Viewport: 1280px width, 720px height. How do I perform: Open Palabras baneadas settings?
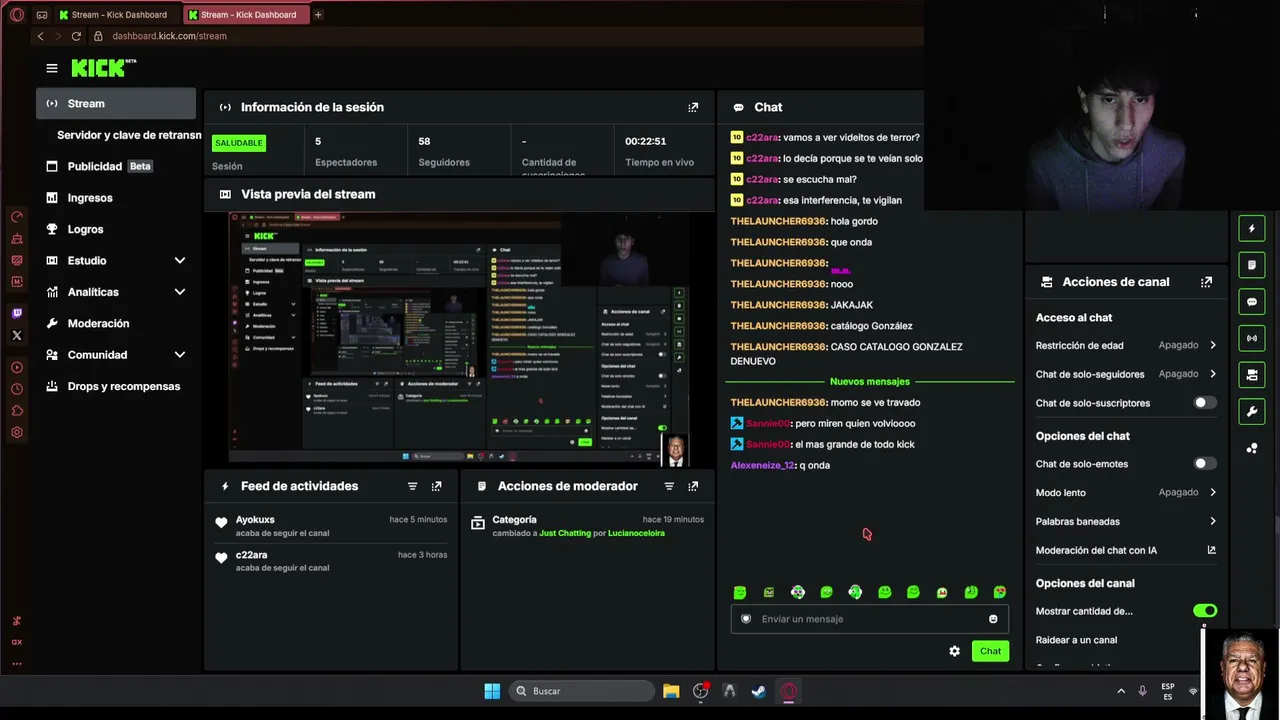[1126, 521]
